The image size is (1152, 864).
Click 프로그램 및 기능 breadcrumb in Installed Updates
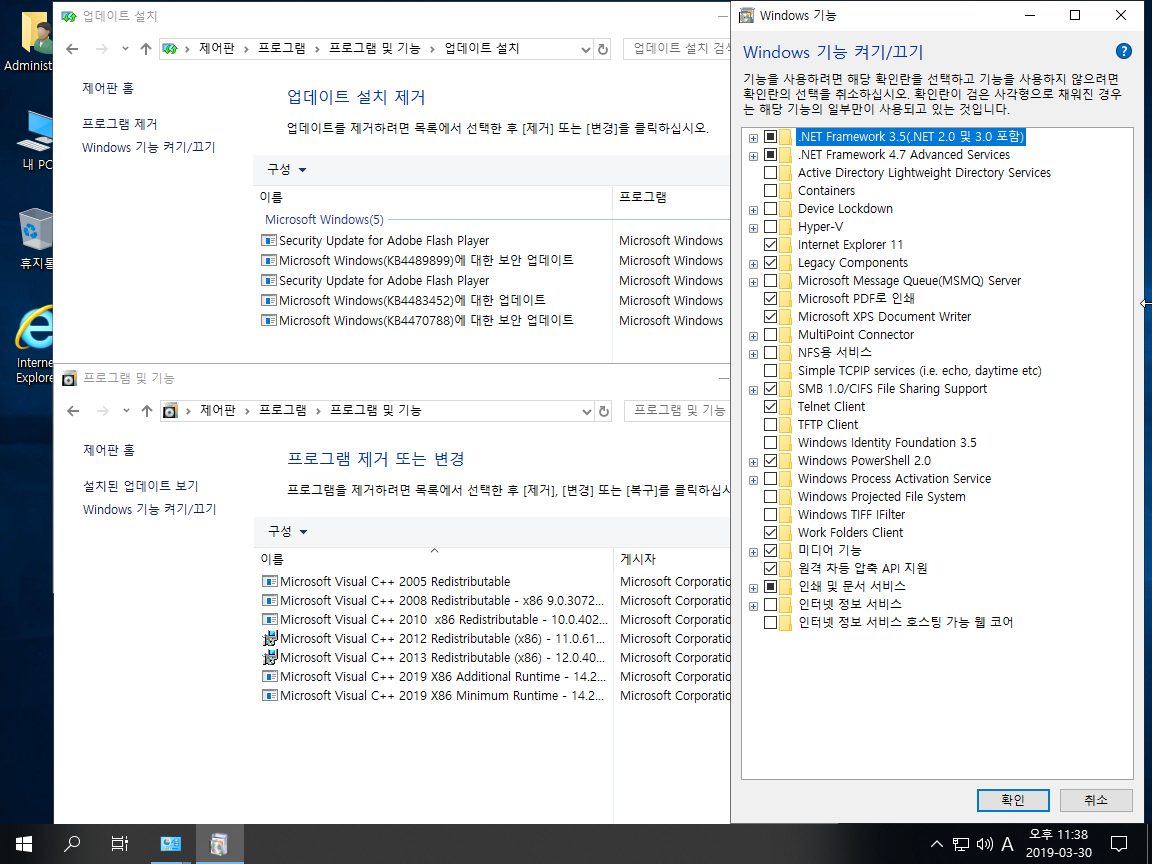click(374, 48)
